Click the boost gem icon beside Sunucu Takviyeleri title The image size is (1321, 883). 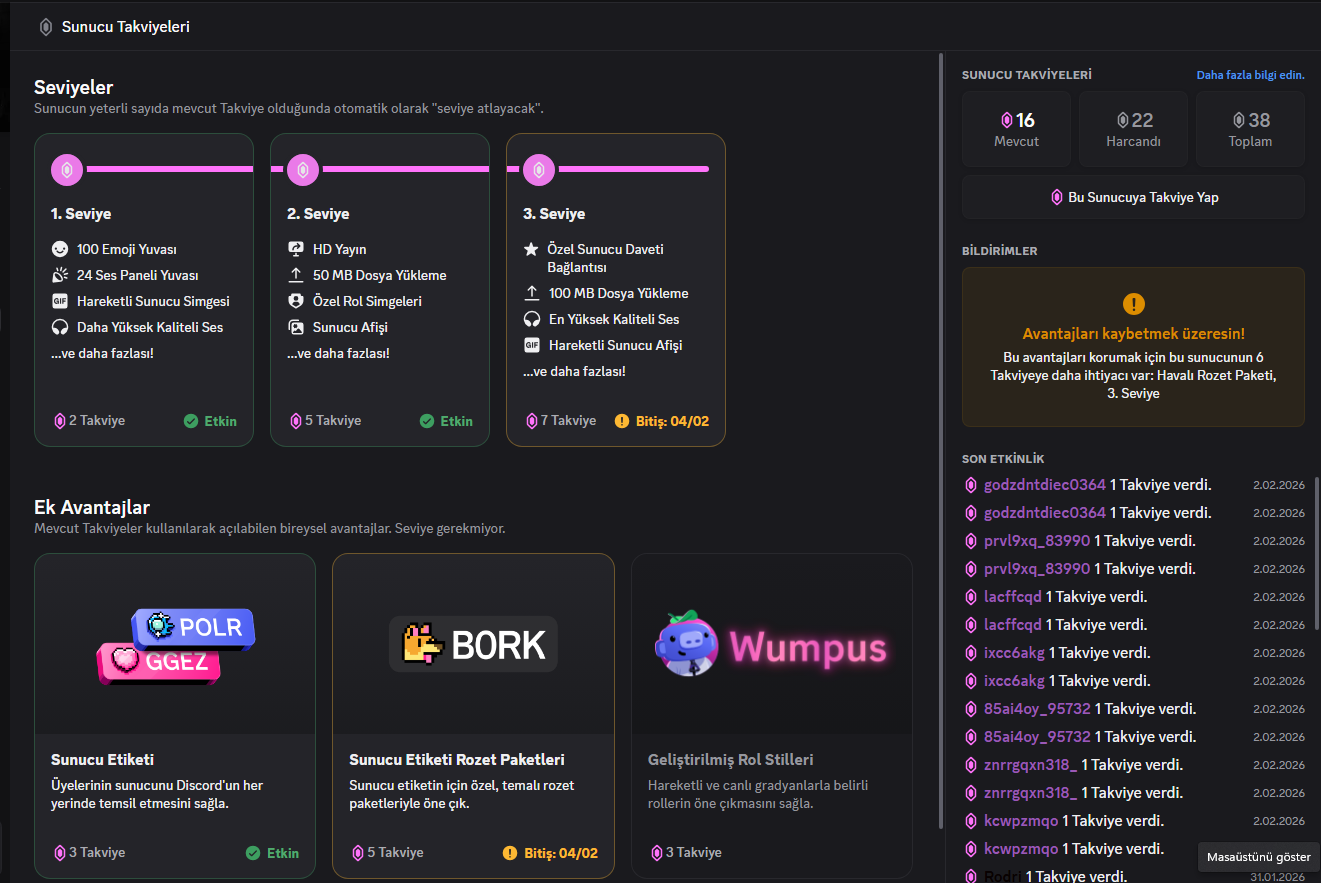pos(46,27)
